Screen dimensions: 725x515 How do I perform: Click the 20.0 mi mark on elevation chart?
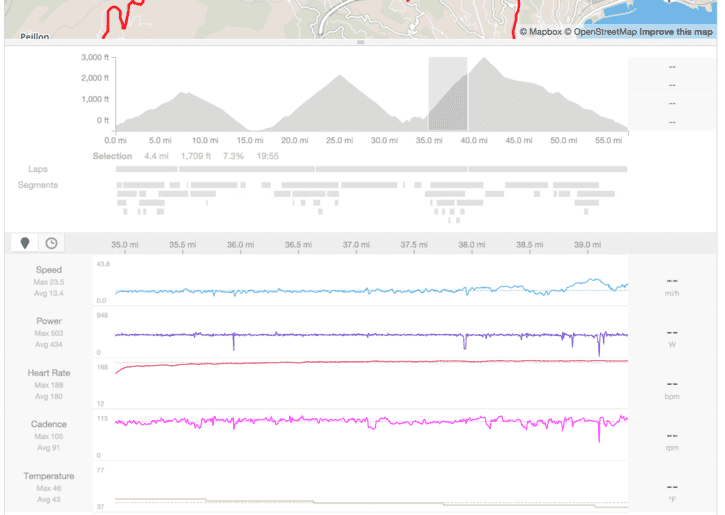click(x=292, y=141)
